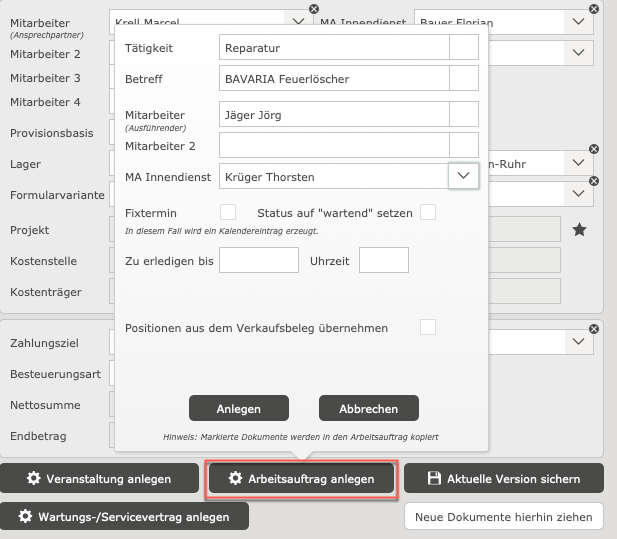This screenshot has height=539, width=617.
Task: Open the Mitarbeiter Ausführender dropdown
Action: click(x=464, y=114)
